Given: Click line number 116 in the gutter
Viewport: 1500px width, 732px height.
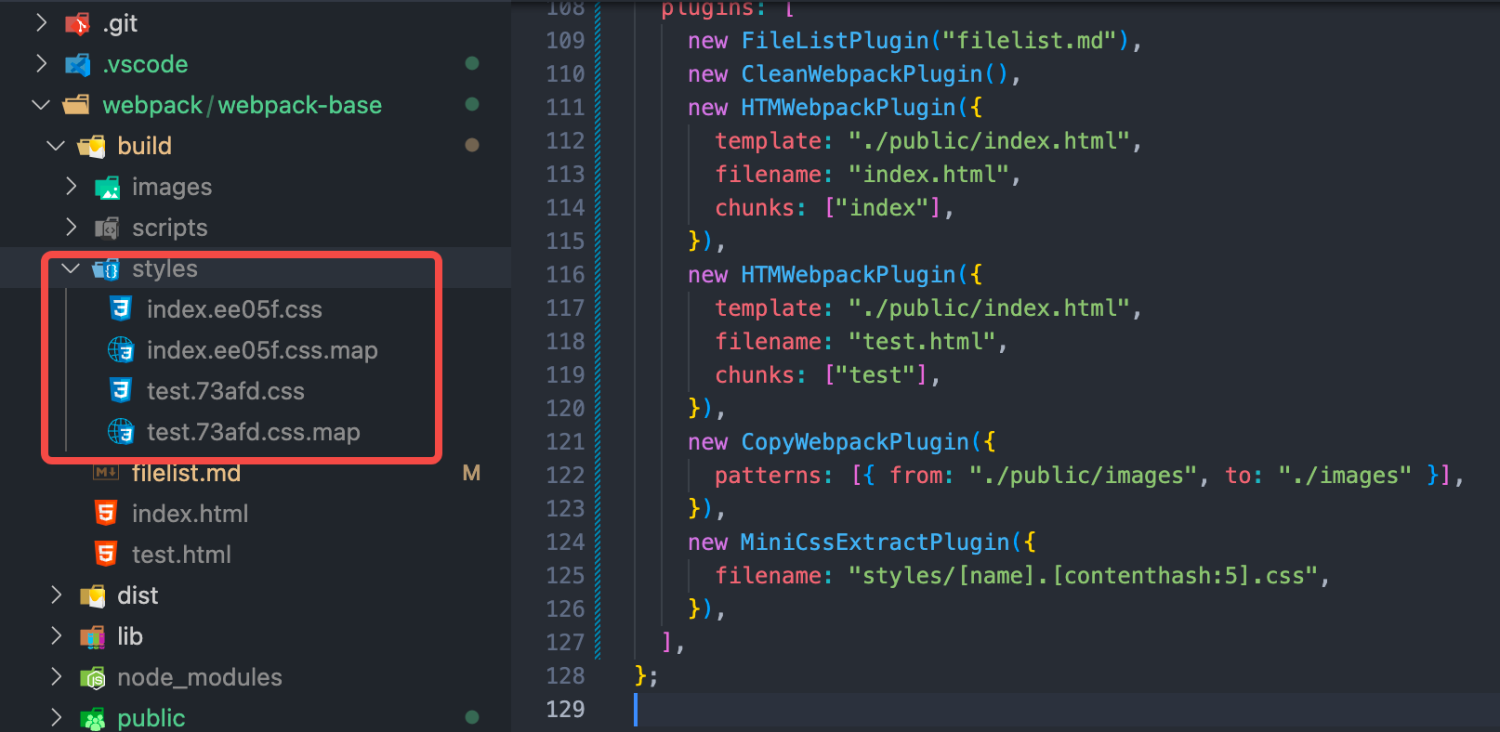Looking at the screenshot, I should click(x=566, y=274).
